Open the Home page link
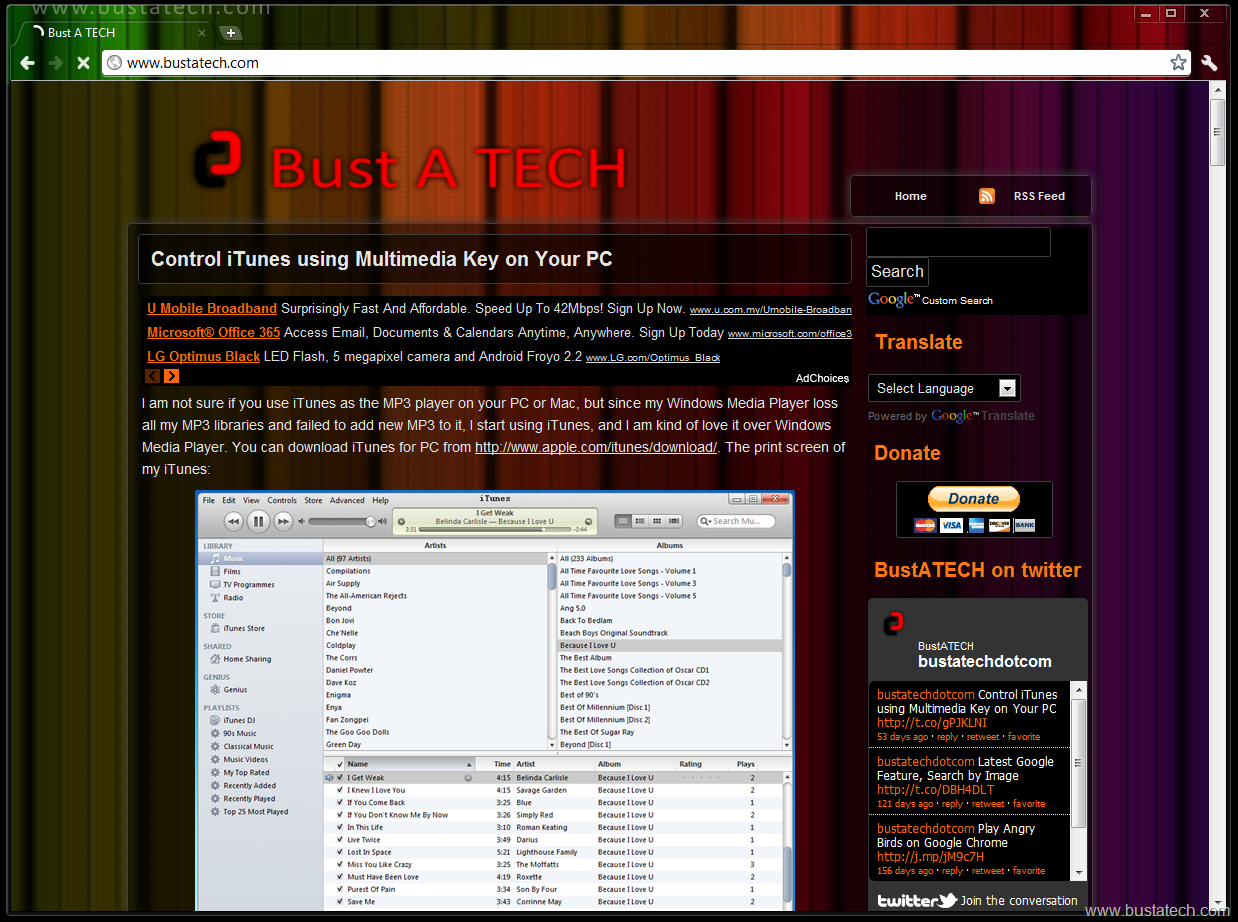1238x922 pixels. [x=911, y=196]
